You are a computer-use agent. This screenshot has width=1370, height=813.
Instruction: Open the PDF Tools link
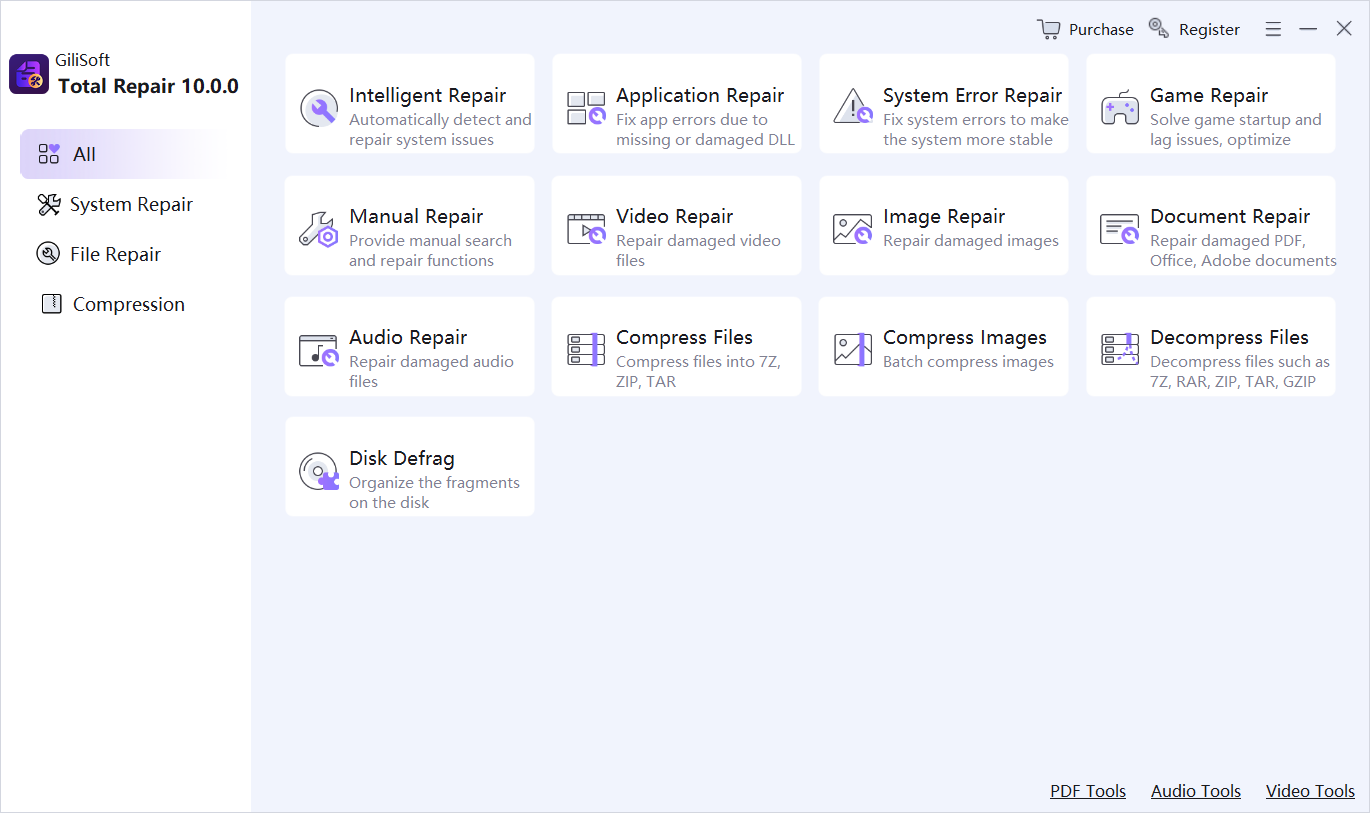click(1088, 791)
